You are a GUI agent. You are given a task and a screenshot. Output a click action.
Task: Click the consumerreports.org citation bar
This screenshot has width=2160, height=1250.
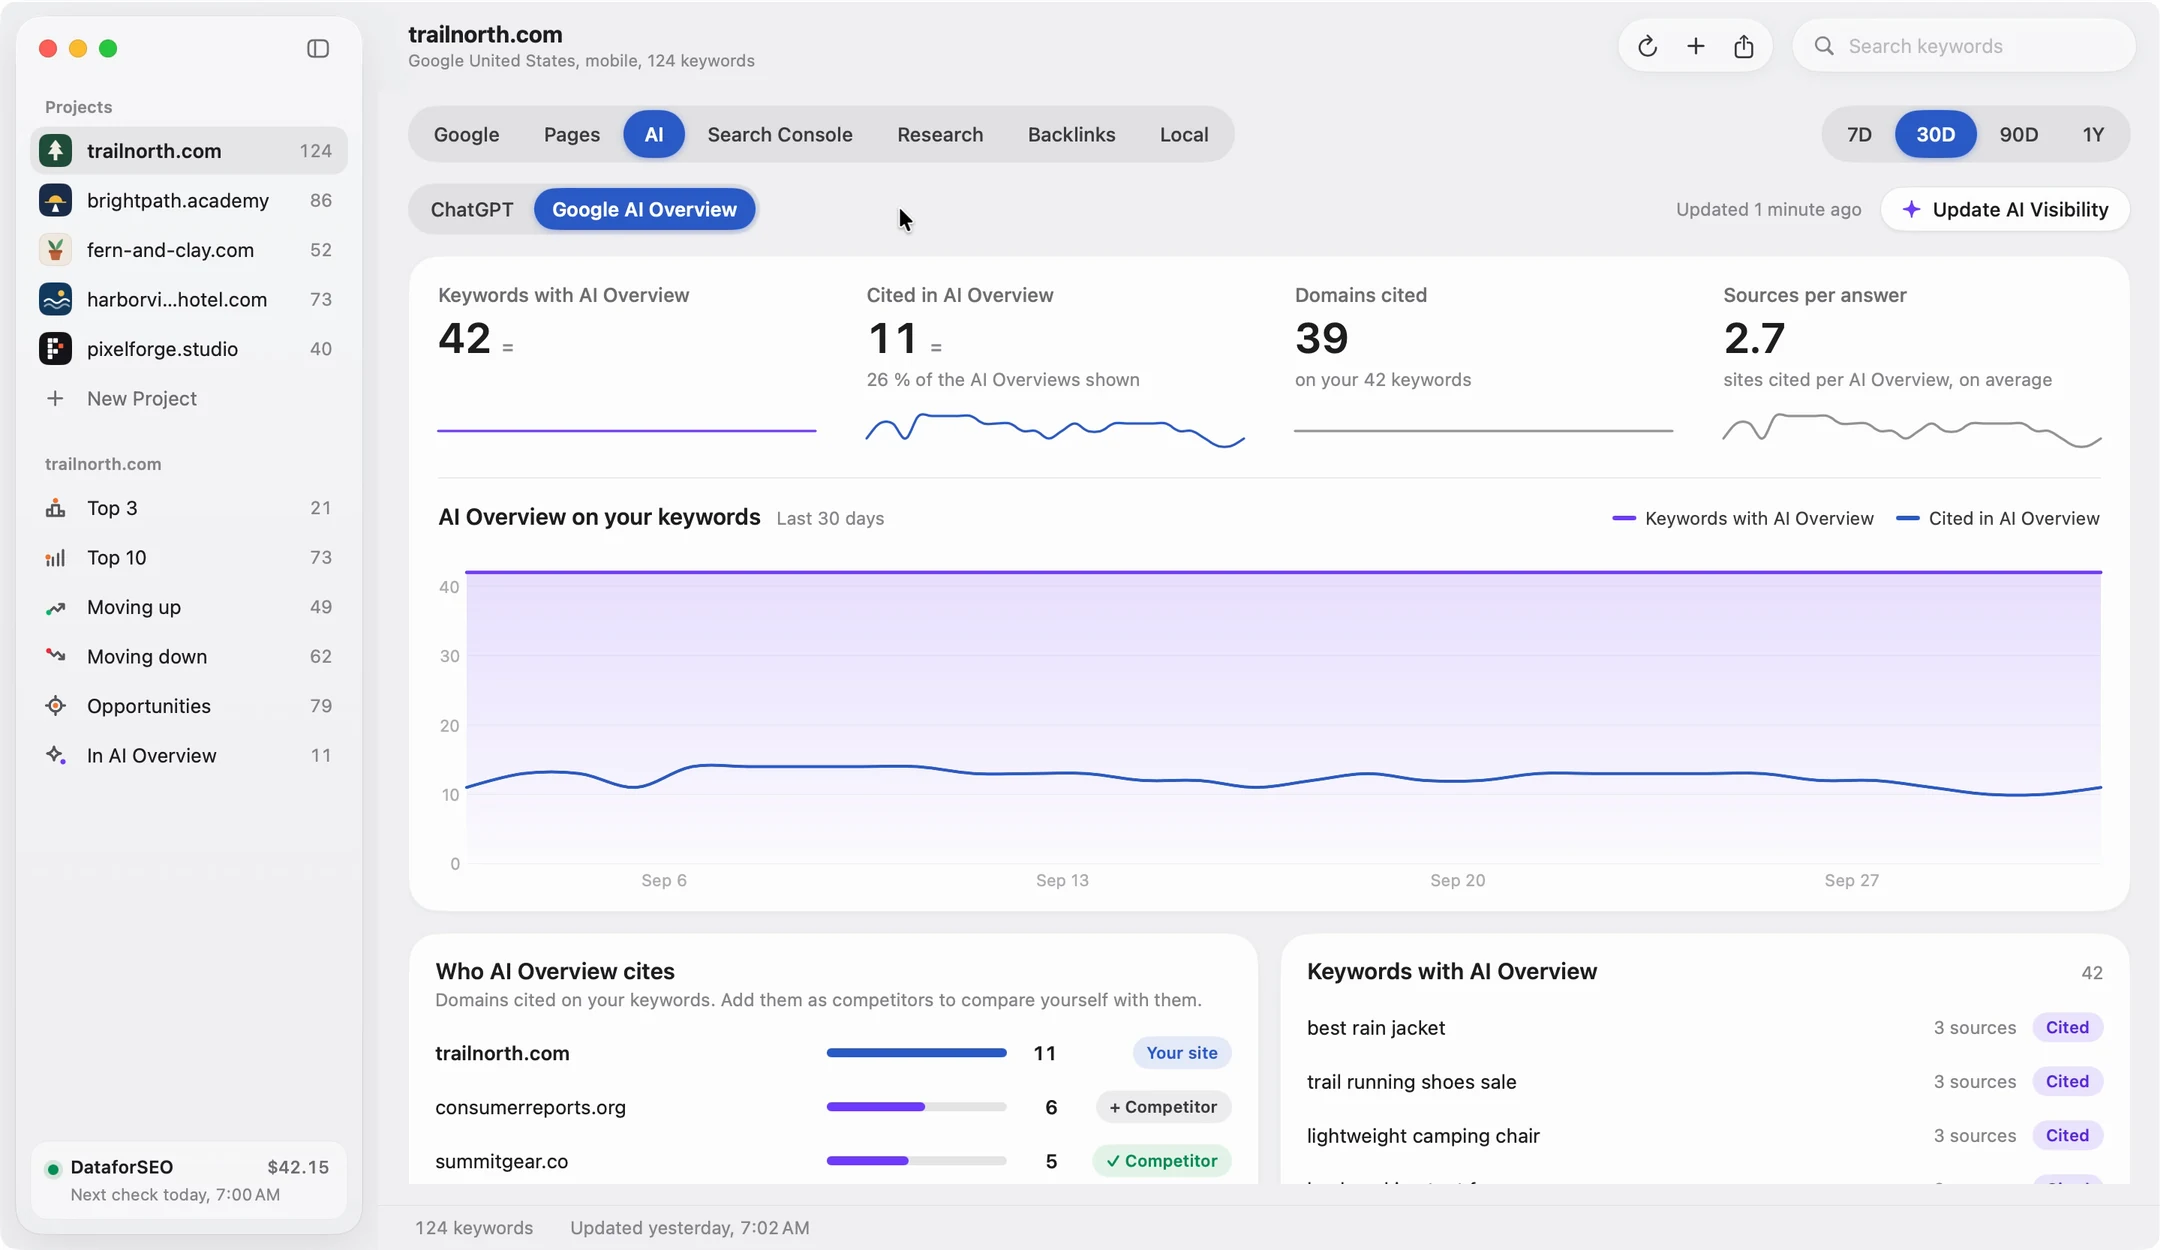[x=916, y=1107]
